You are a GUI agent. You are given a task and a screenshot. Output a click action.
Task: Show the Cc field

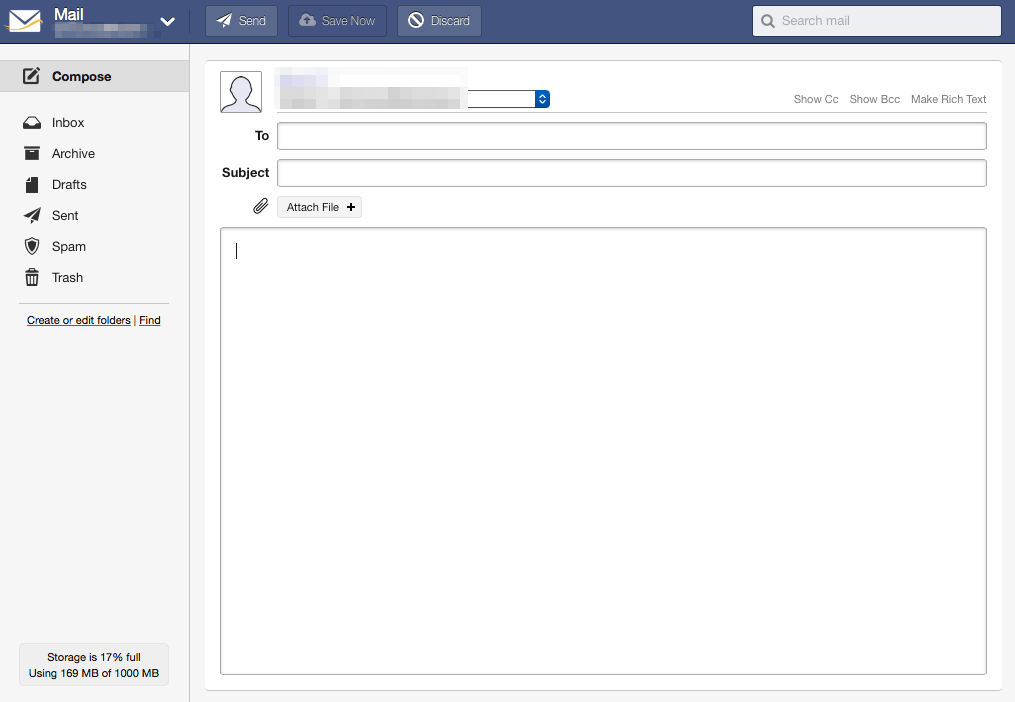[815, 99]
